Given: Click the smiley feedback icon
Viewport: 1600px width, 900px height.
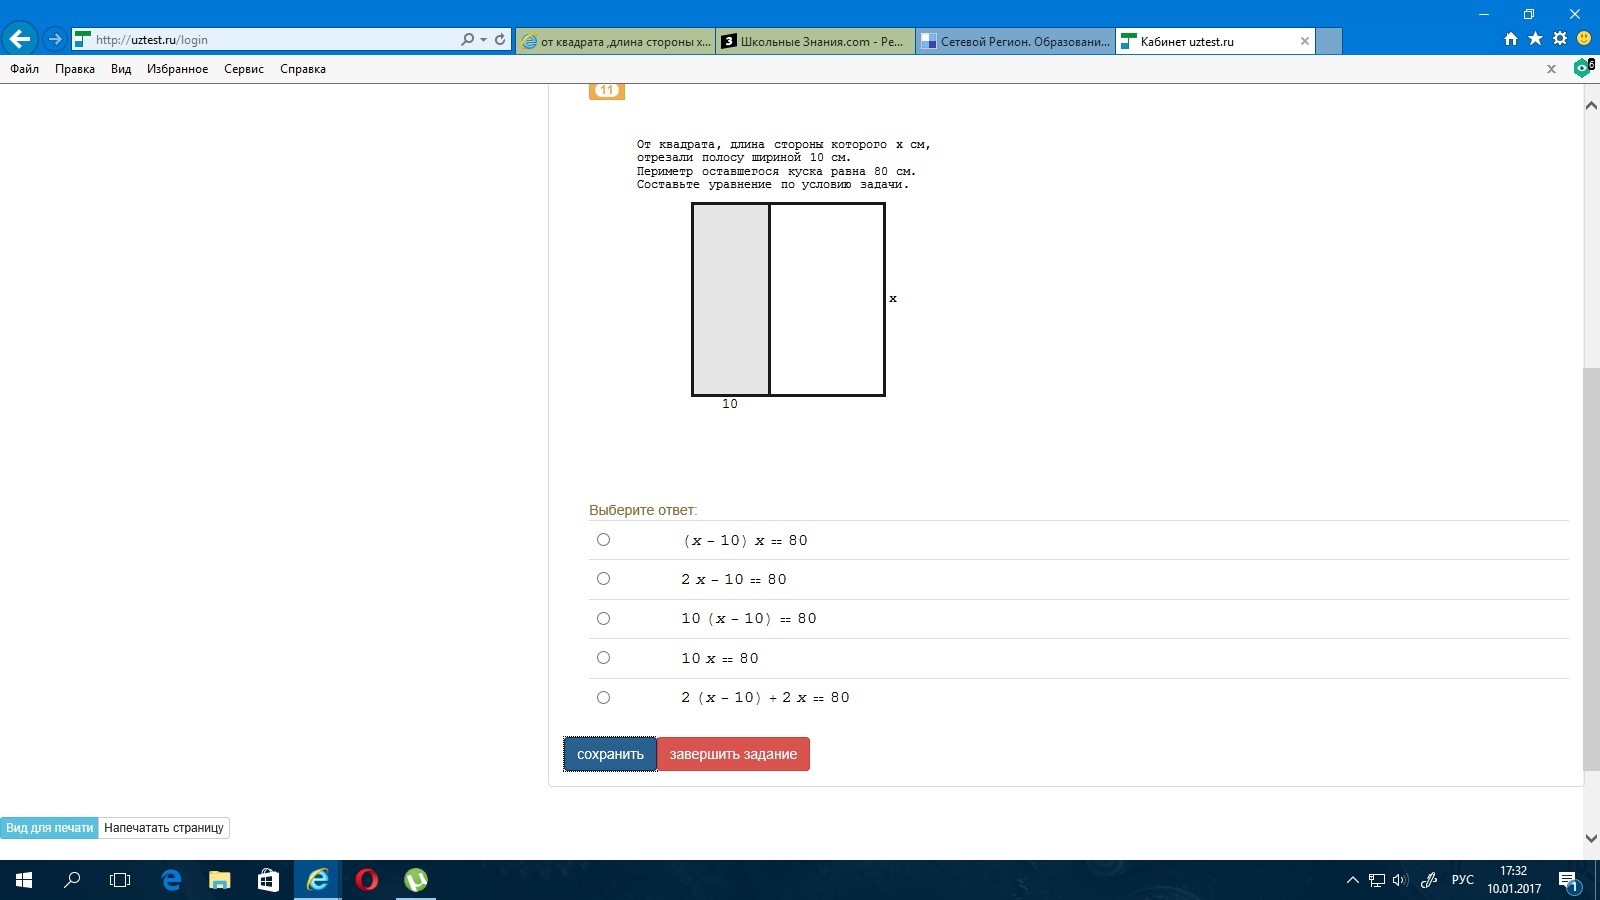Looking at the screenshot, I should [x=1581, y=38].
